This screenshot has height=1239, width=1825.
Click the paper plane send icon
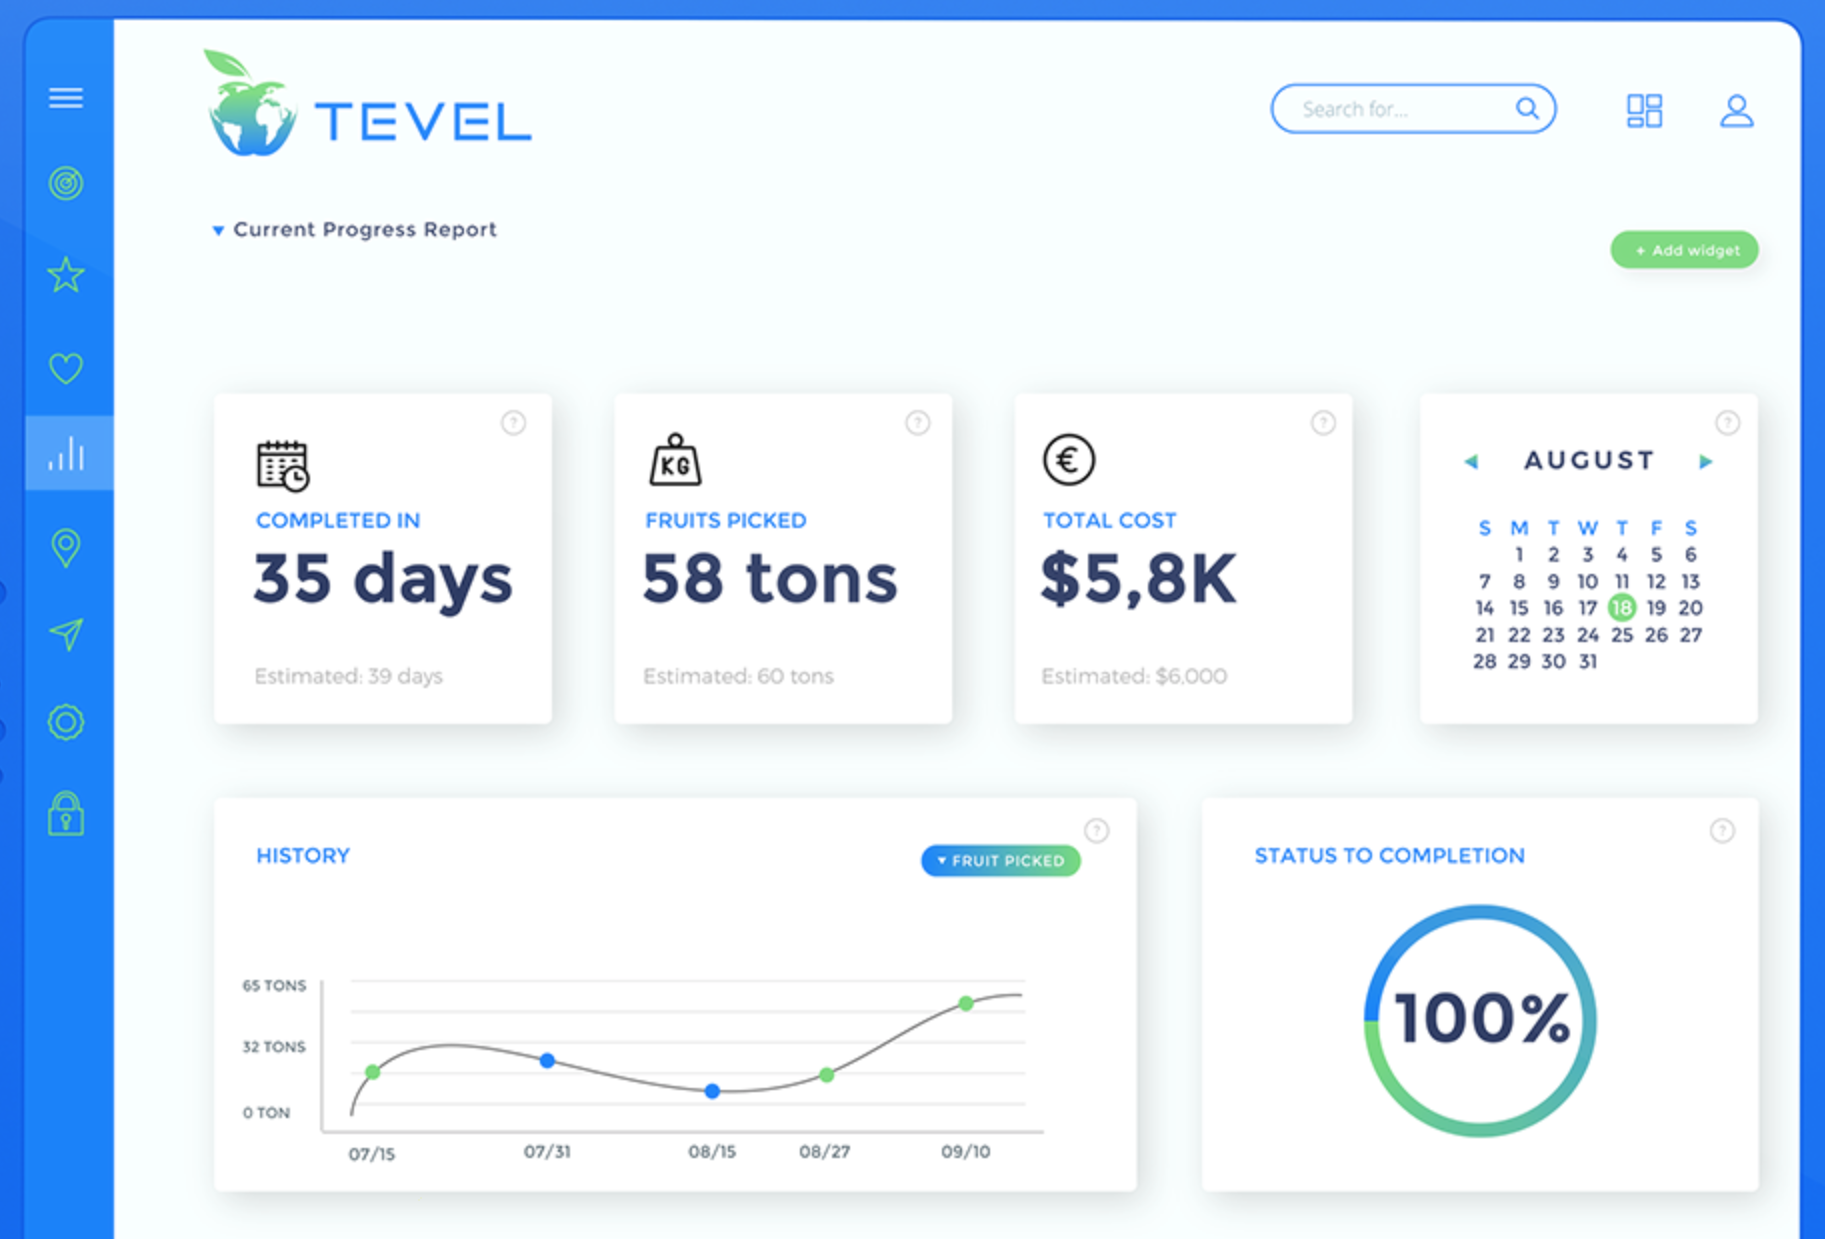pos(66,634)
